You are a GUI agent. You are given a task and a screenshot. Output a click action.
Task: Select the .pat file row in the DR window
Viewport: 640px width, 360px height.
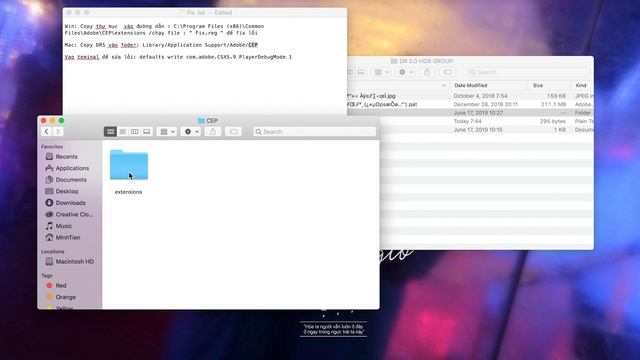(470, 104)
